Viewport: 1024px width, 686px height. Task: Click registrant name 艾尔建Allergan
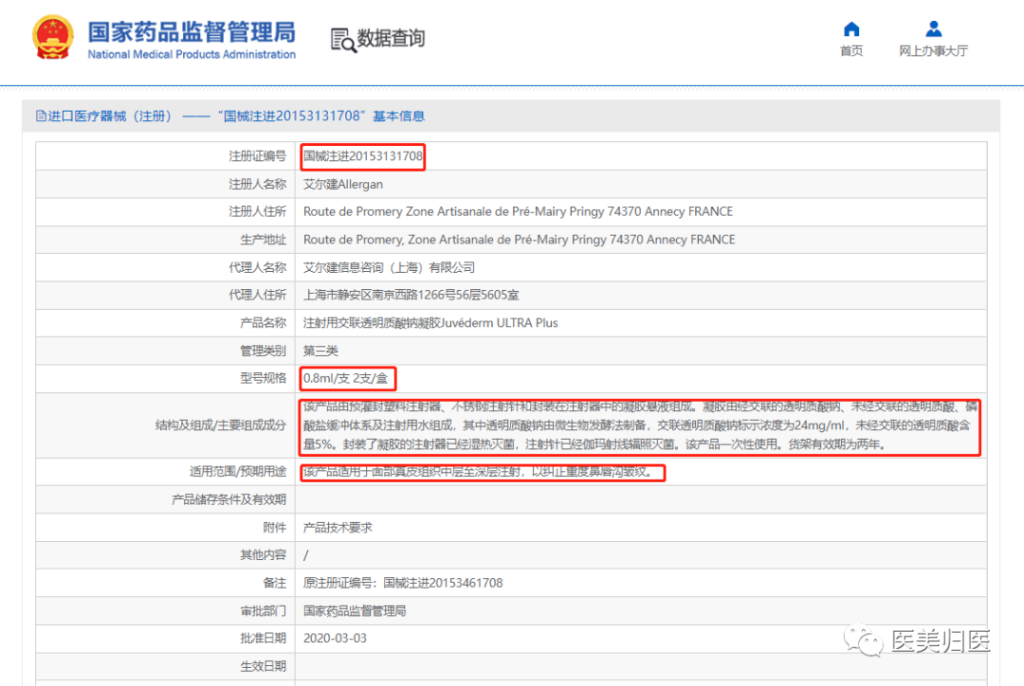(343, 184)
